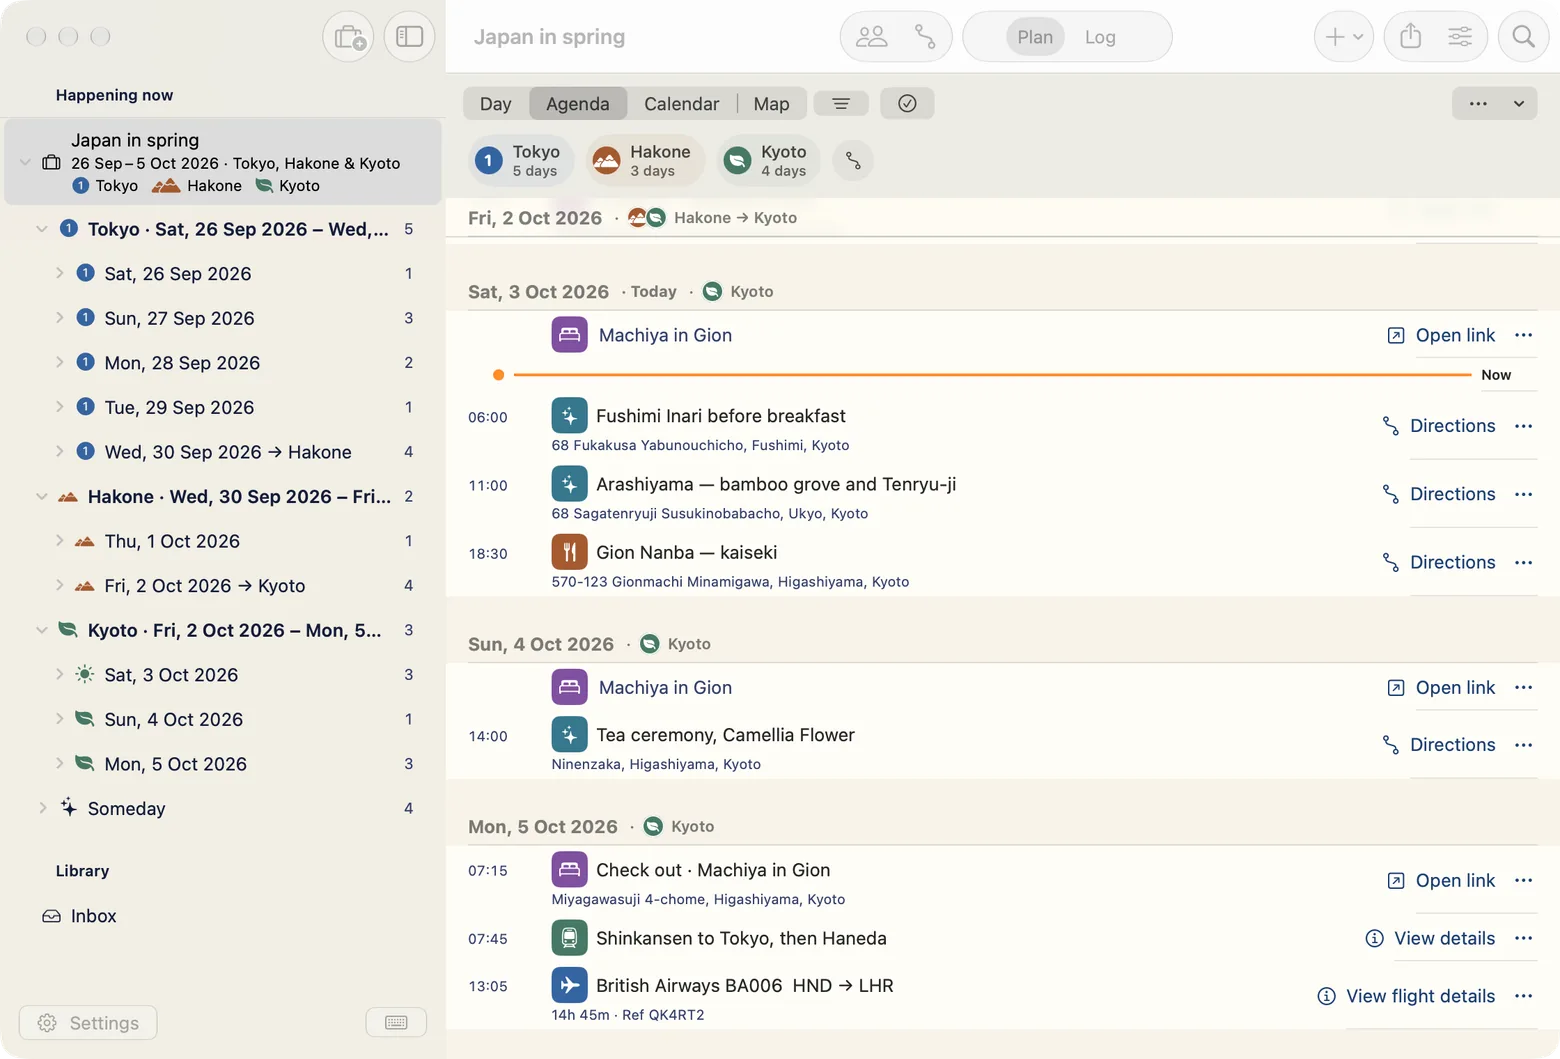Screen dimensions: 1560x1059
Task: Open link for Sunday's Machiya in Gion
Action: [1441, 688]
